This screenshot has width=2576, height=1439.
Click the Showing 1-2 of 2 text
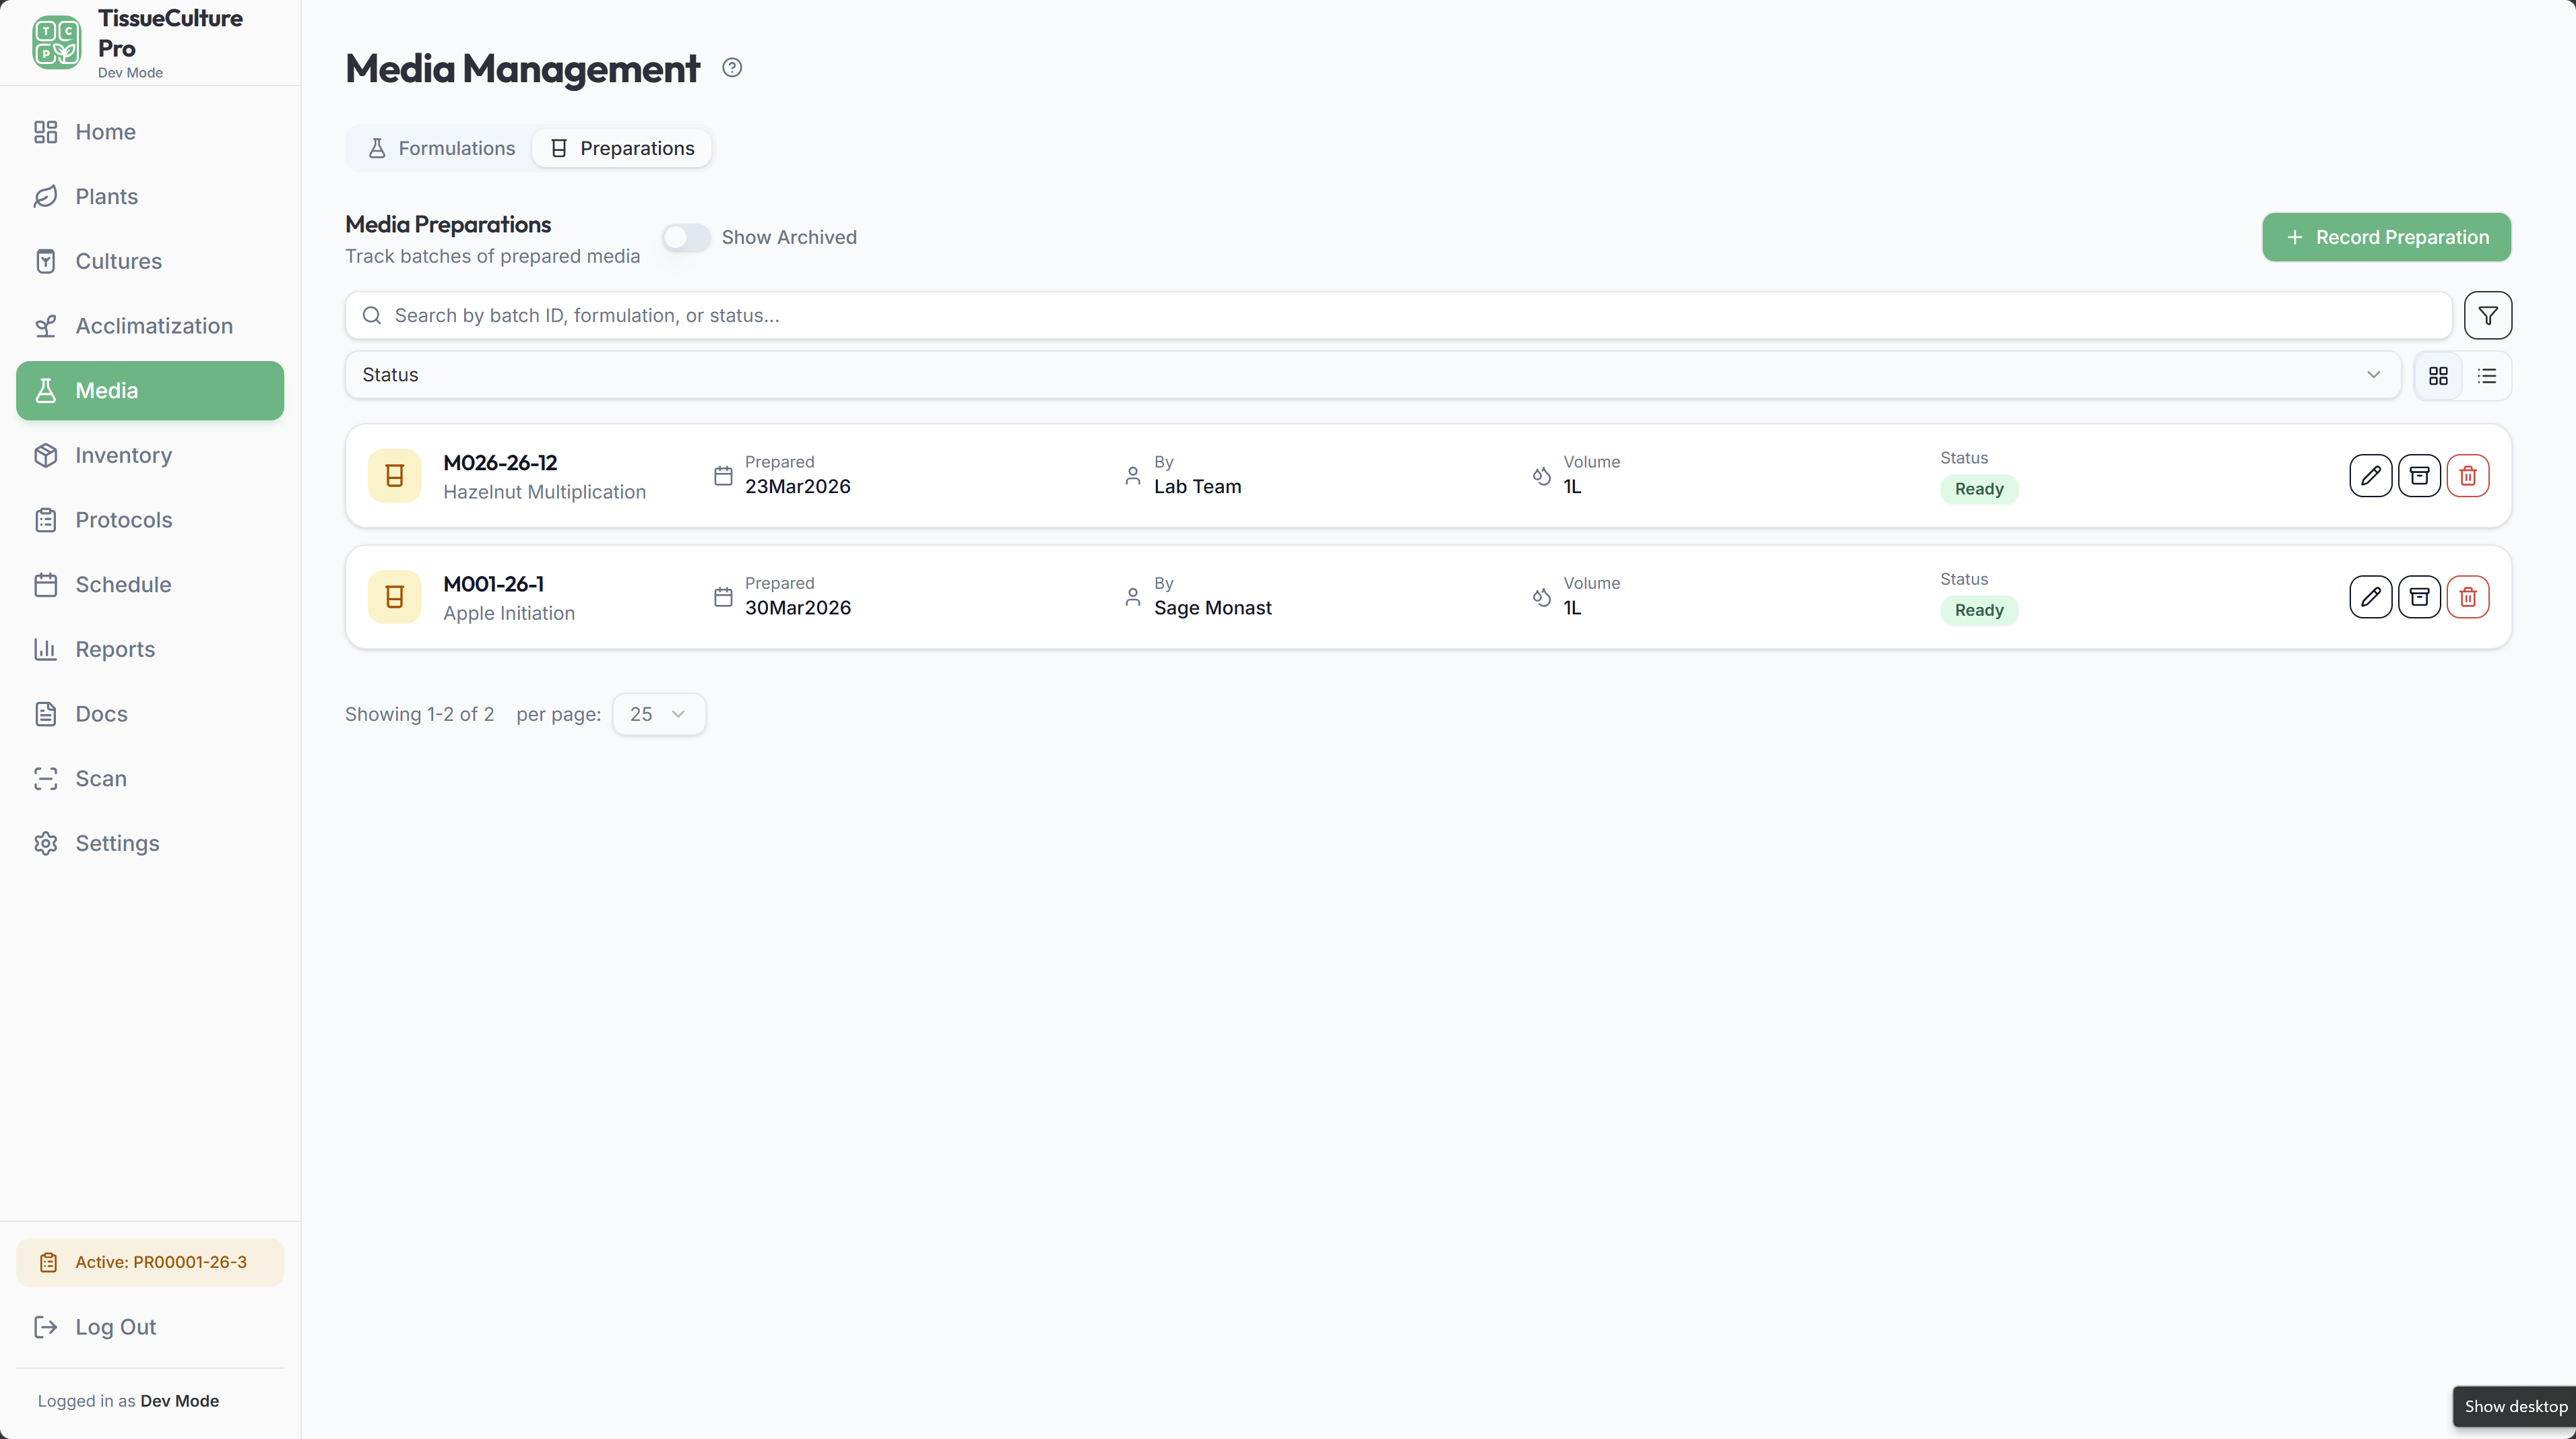coord(419,714)
